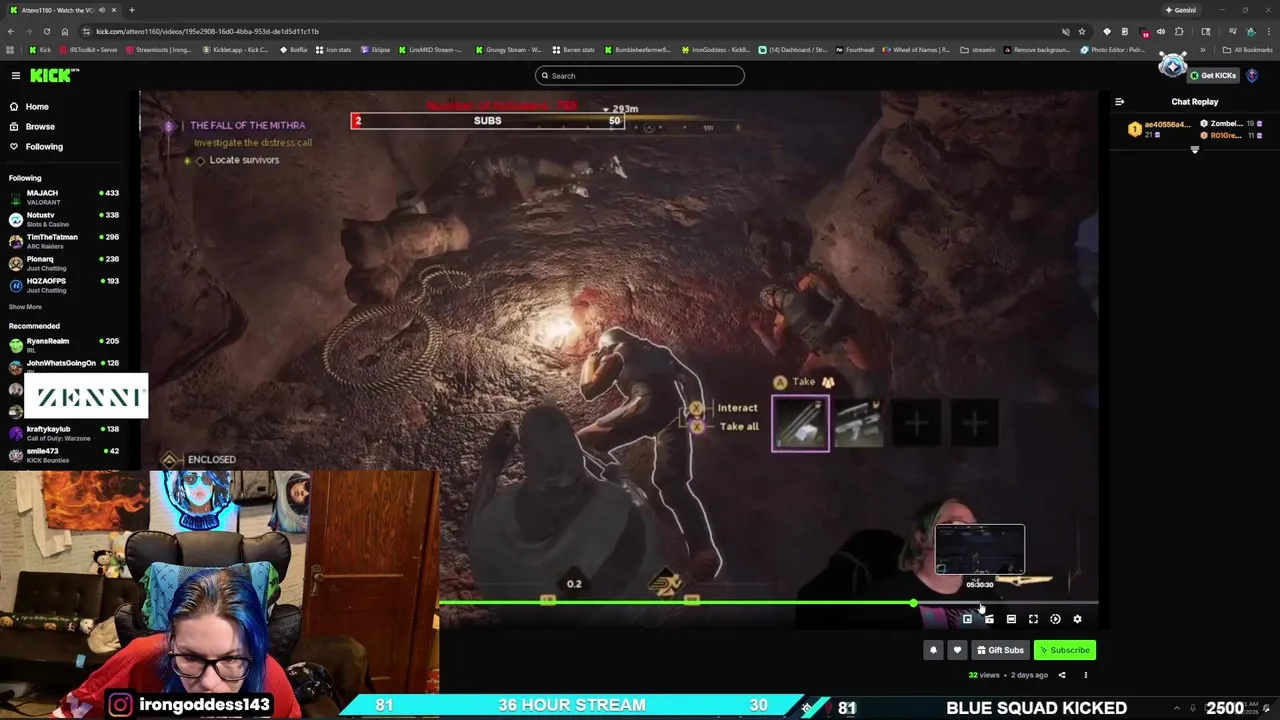This screenshot has height=720, width=1280.
Task: Select the Zombel leaderboard entry
Action: pos(1231,123)
